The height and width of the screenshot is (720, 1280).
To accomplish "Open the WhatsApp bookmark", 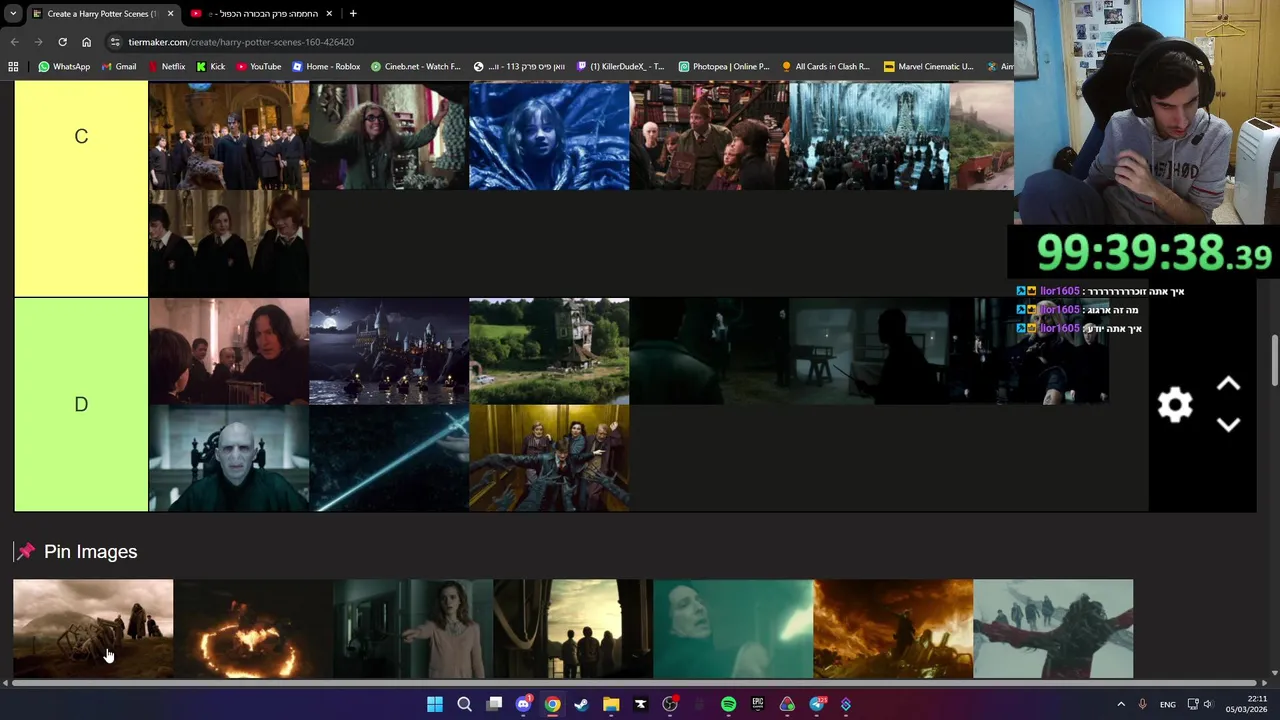I will [x=64, y=67].
